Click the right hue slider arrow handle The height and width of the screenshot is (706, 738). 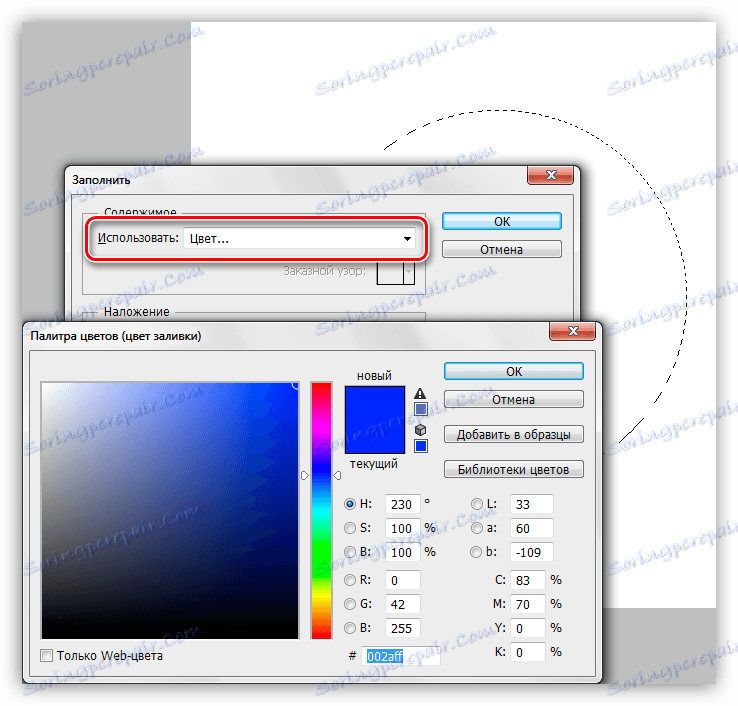(337, 475)
